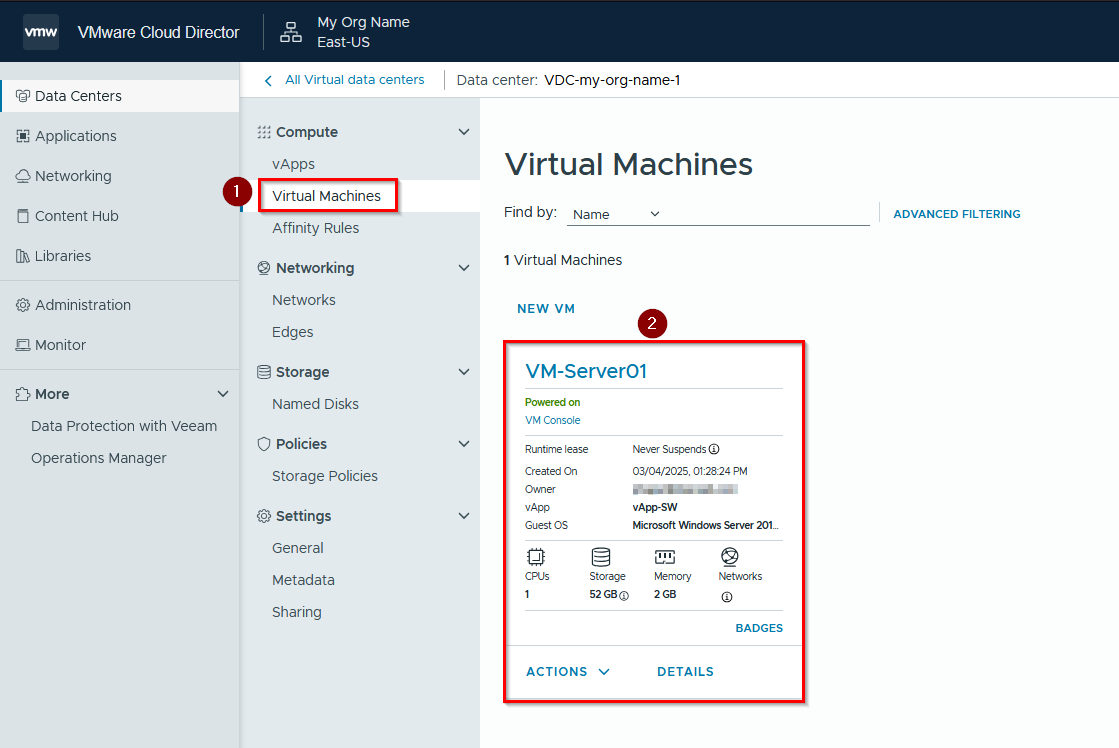Click the Settings gear icon in section header
Image resolution: width=1119 pixels, height=748 pixels.
(264, 516)
